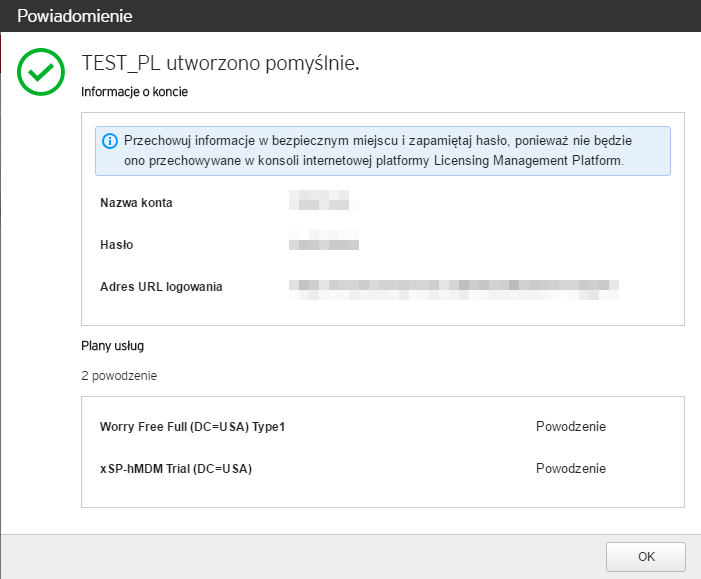701x579 pixels.
Task: Click the blue info icon
Action: 110,140
